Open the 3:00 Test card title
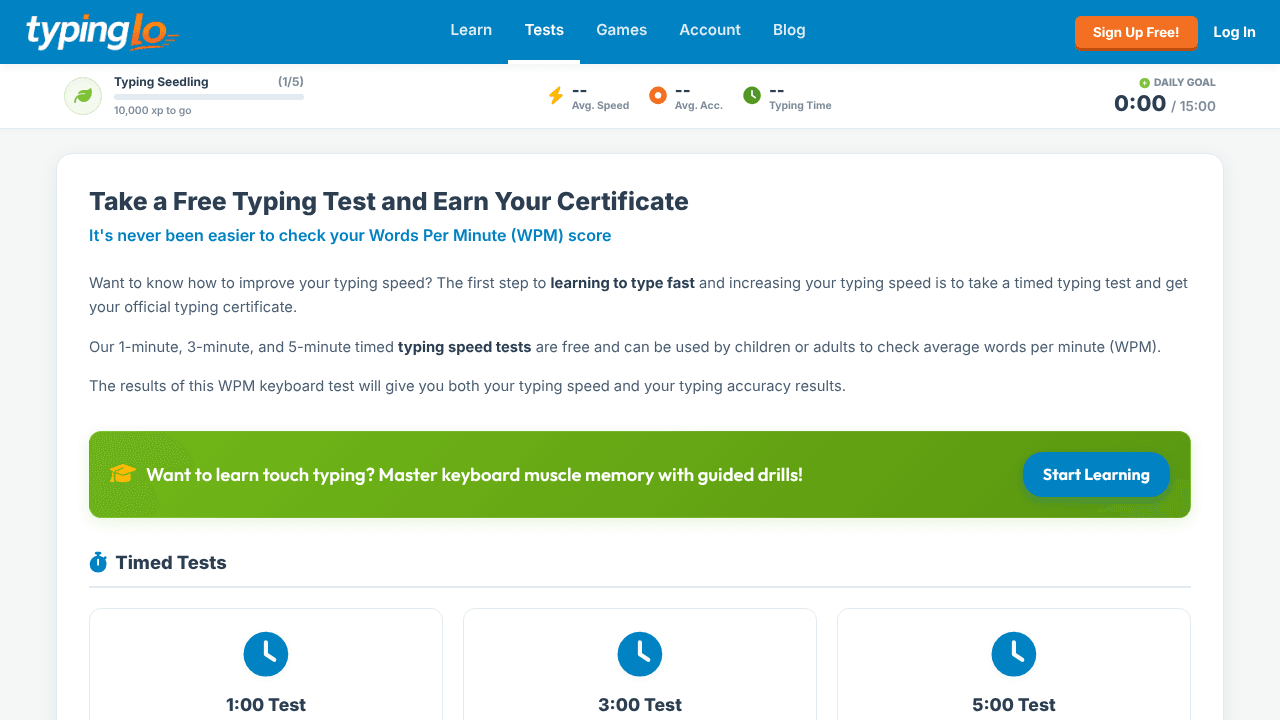Viewport: 1280px width, 720px height. (x=640, y=705)
